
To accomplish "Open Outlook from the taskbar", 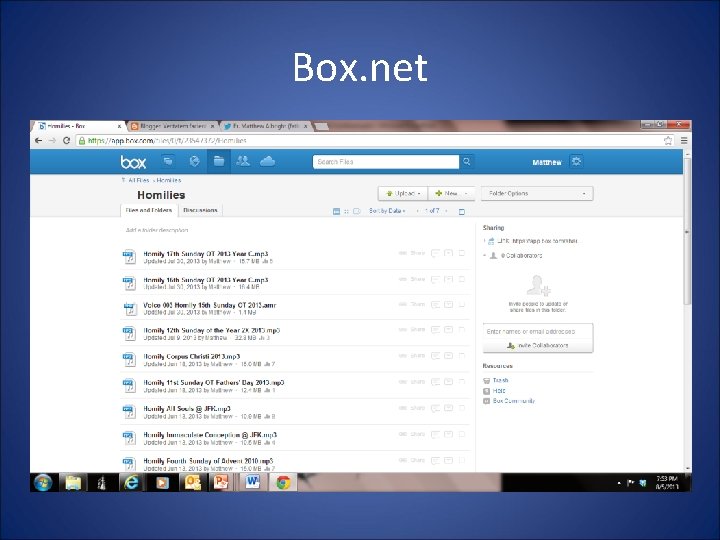I will [x=192, y=483].
